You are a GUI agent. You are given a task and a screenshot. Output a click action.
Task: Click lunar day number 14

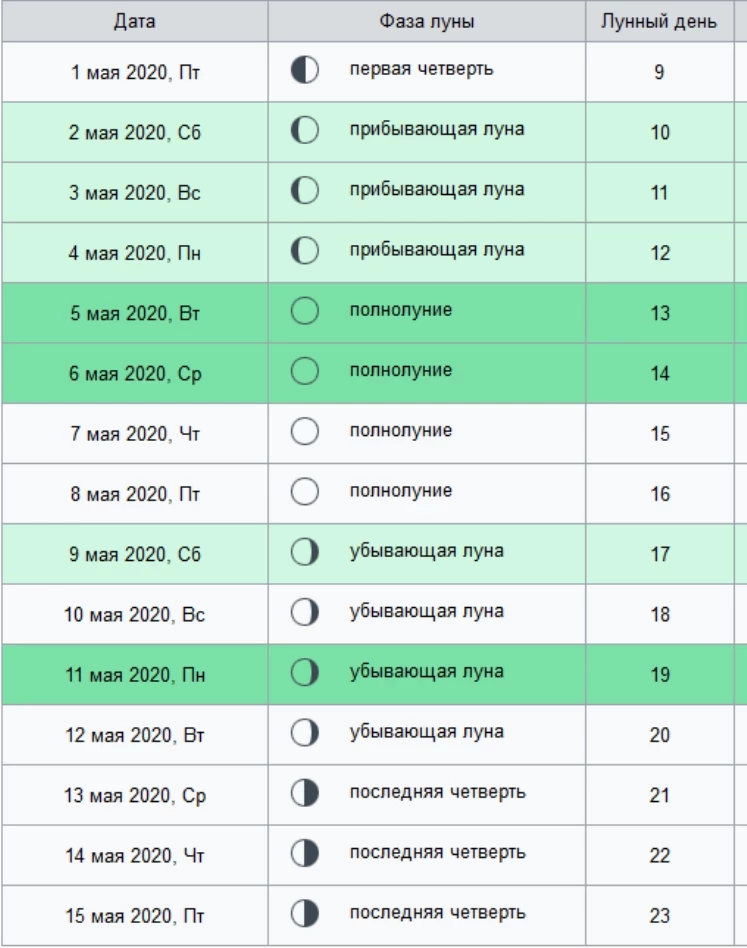coord(660,374)
